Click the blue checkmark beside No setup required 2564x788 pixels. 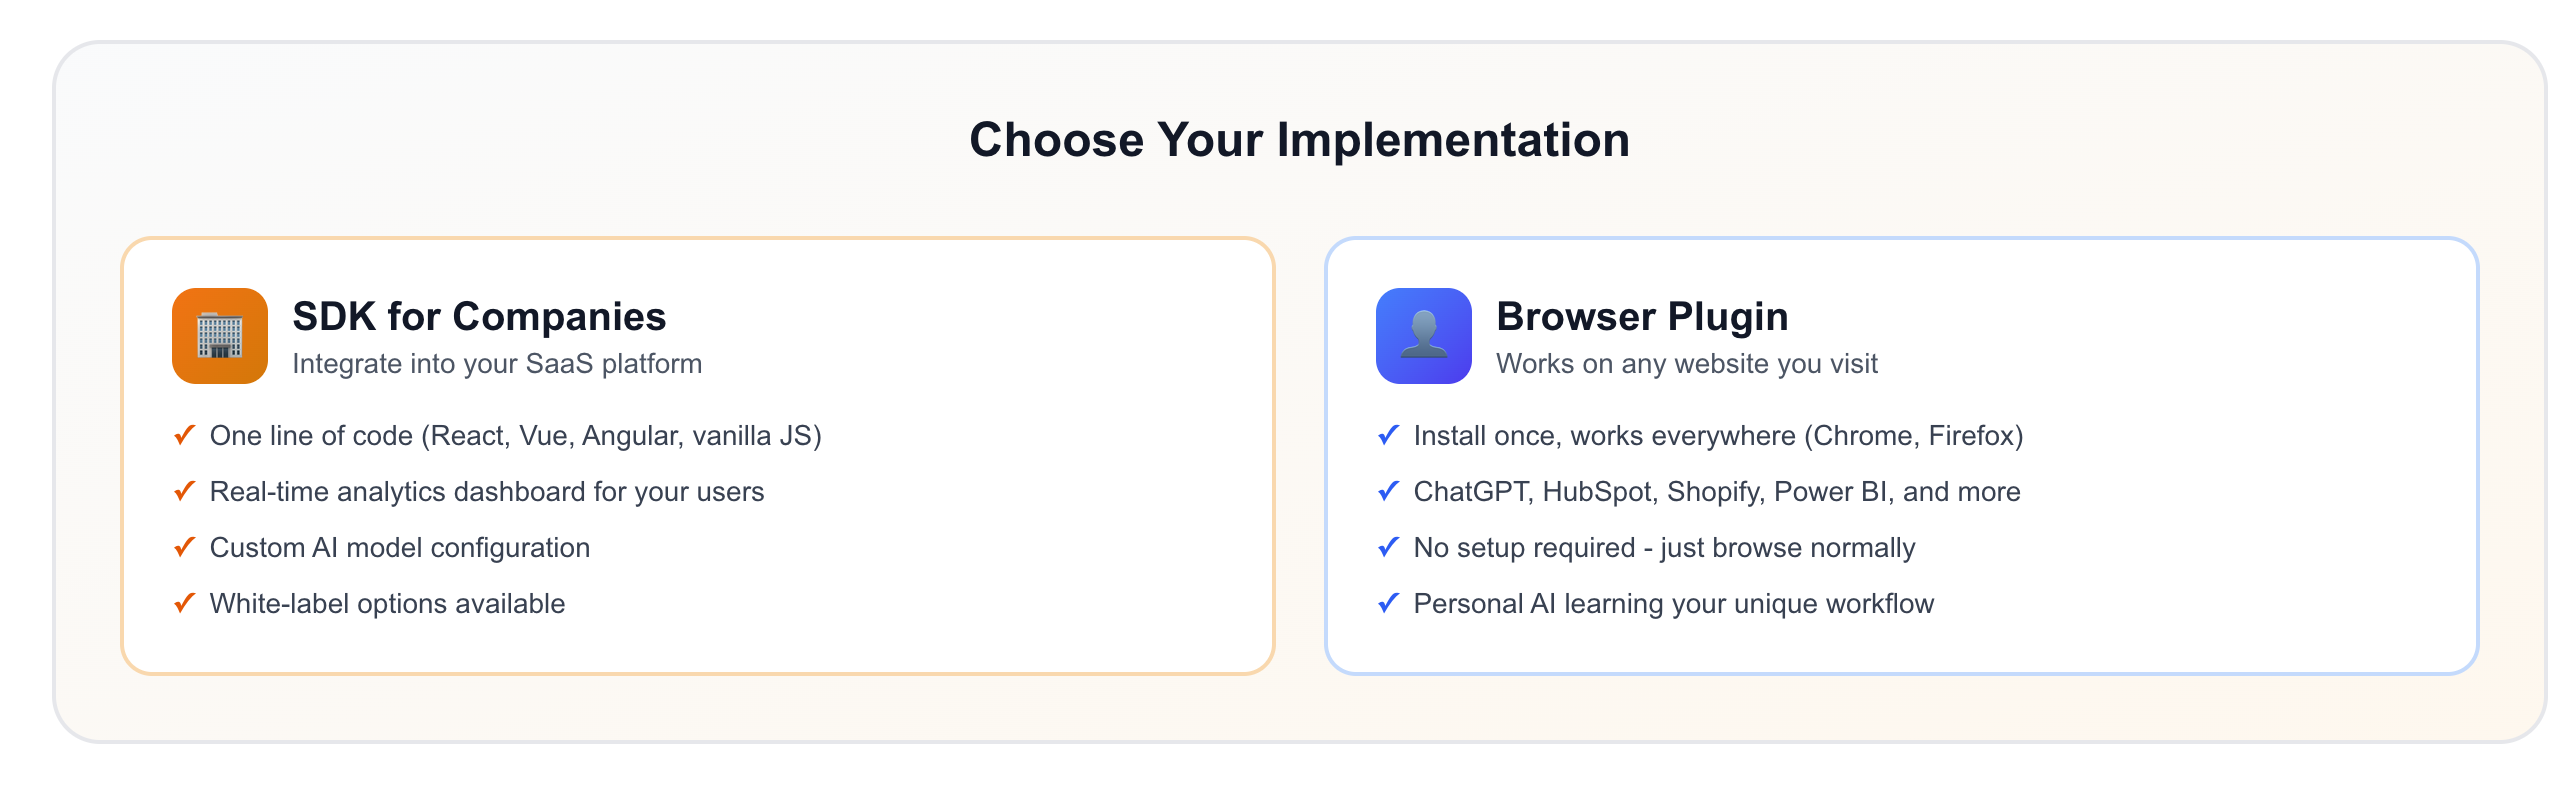[1389, 547]
